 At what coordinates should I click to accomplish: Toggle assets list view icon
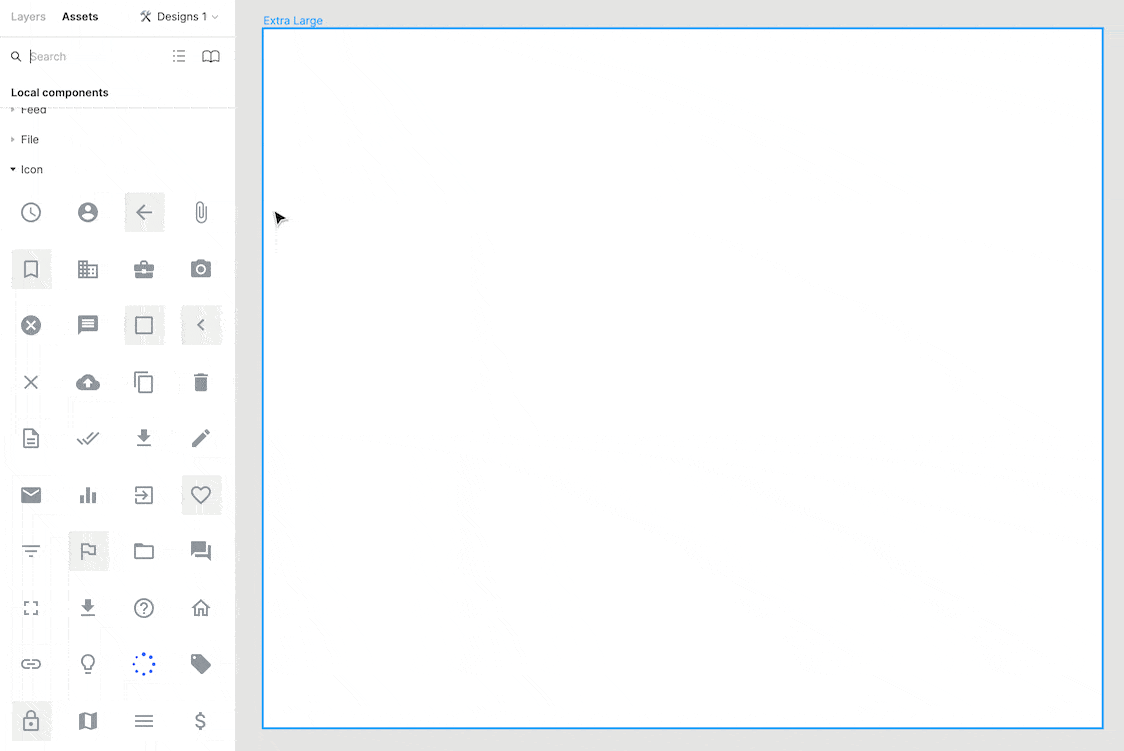[179, 56]
